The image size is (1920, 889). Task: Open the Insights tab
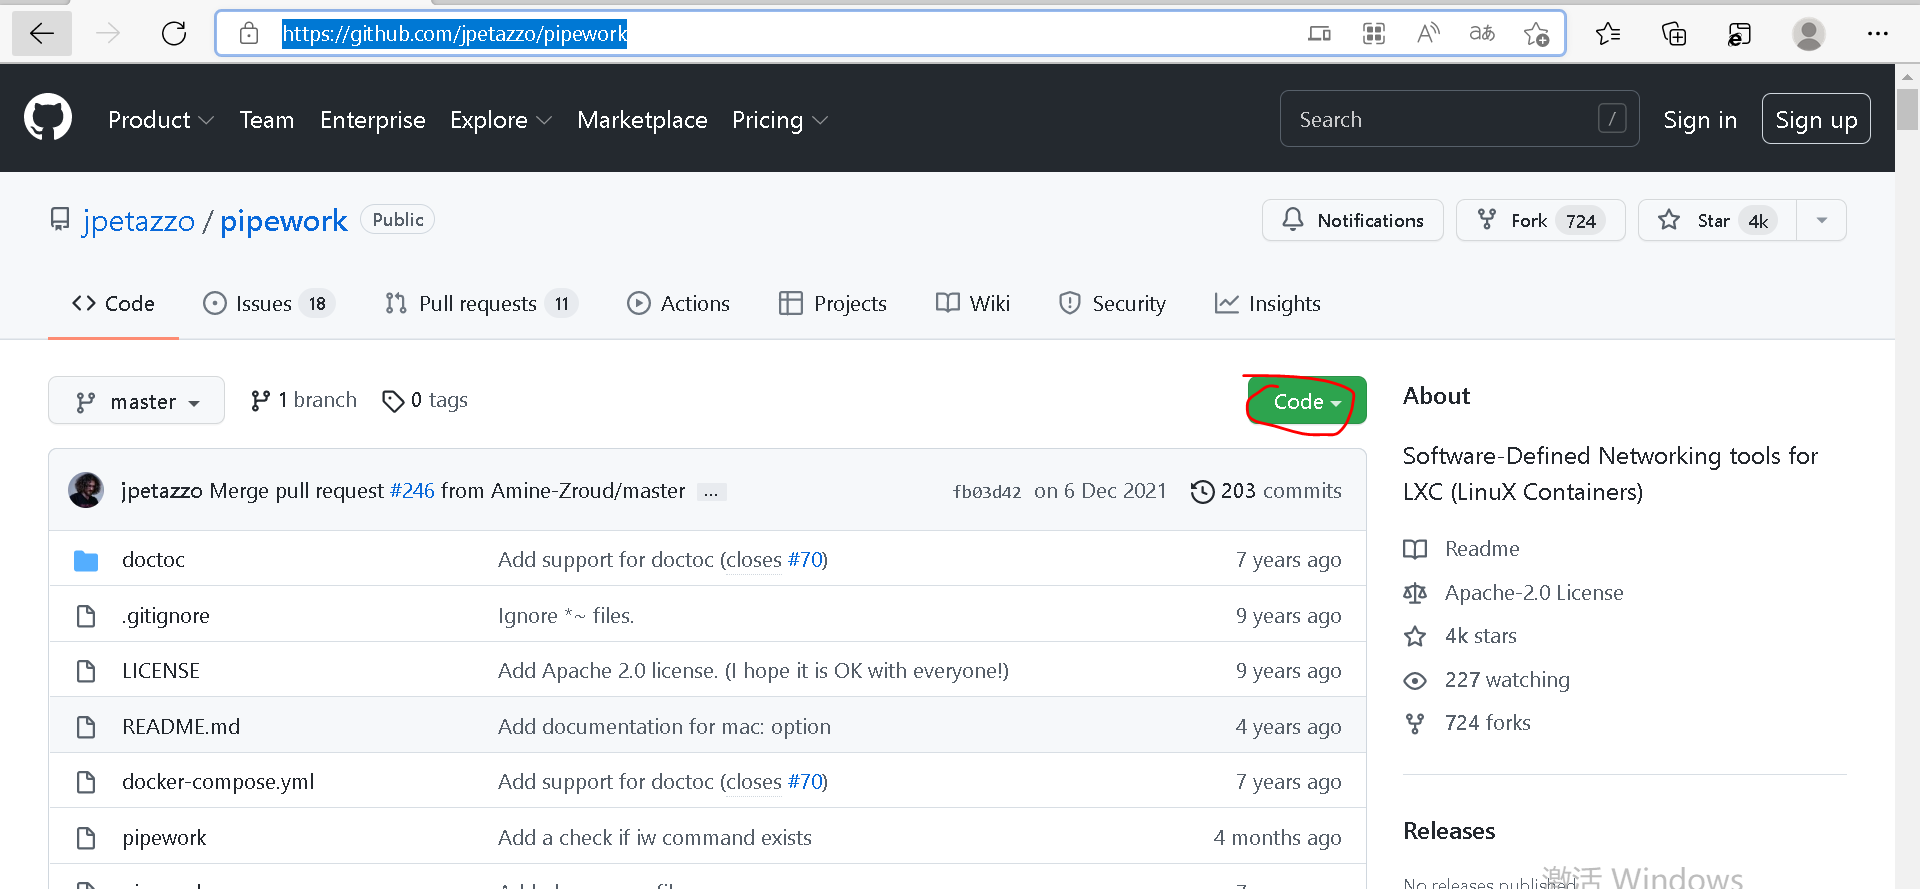(1268, 304)
